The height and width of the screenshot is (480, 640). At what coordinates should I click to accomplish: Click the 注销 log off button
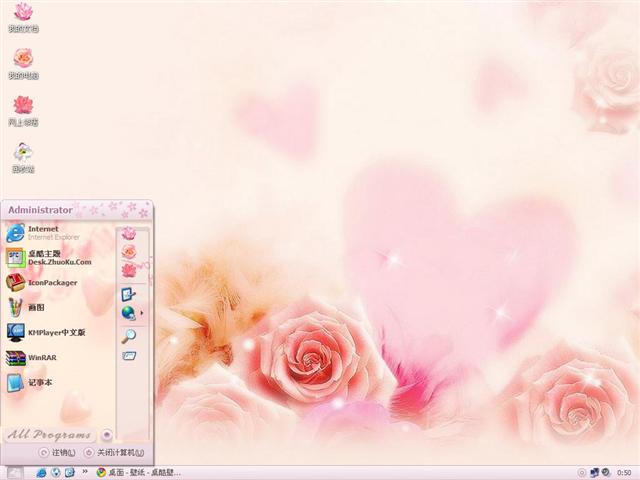click(58, 453)
